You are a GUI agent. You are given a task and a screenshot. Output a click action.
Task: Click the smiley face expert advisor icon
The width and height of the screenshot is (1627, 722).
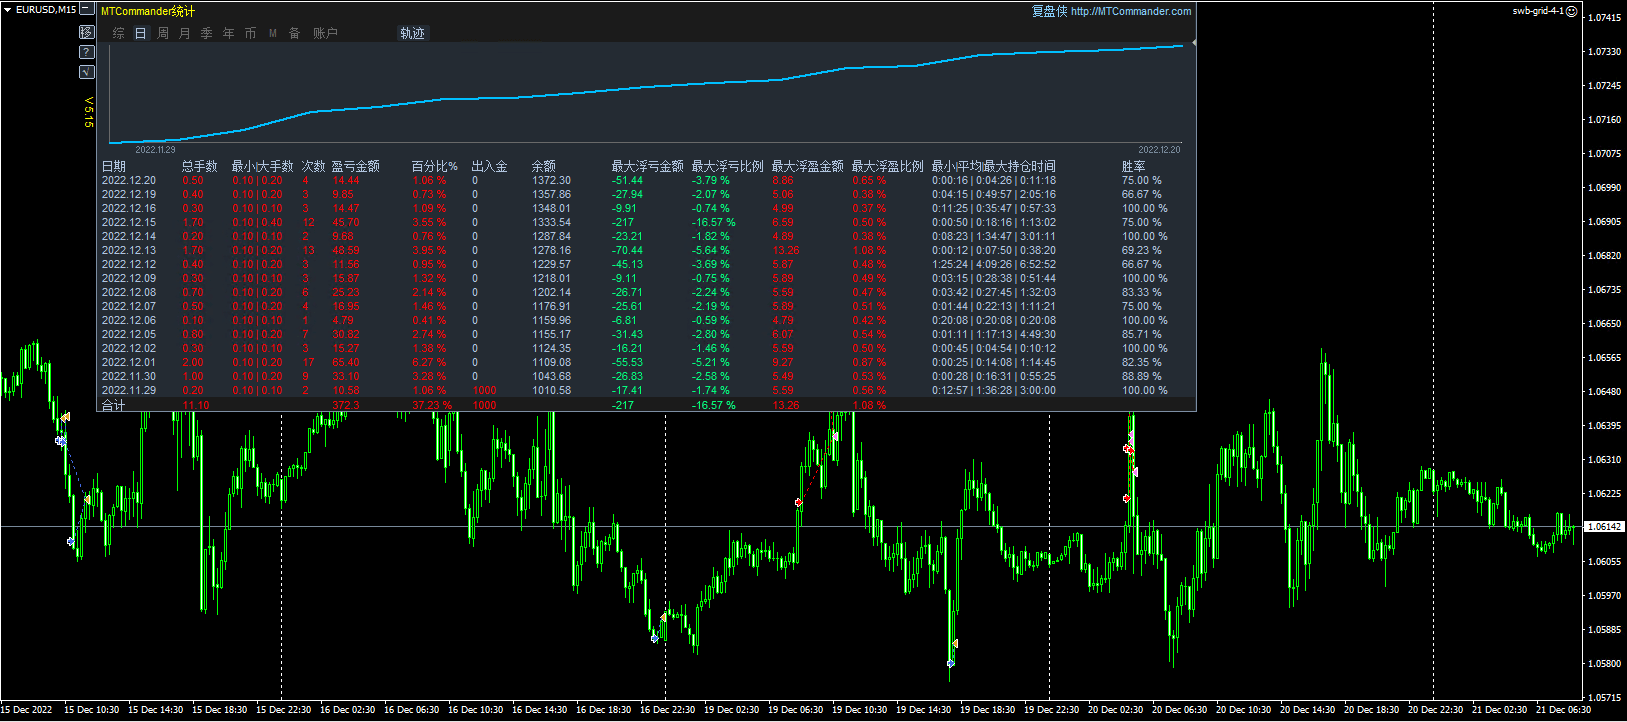pos(1571,11)
